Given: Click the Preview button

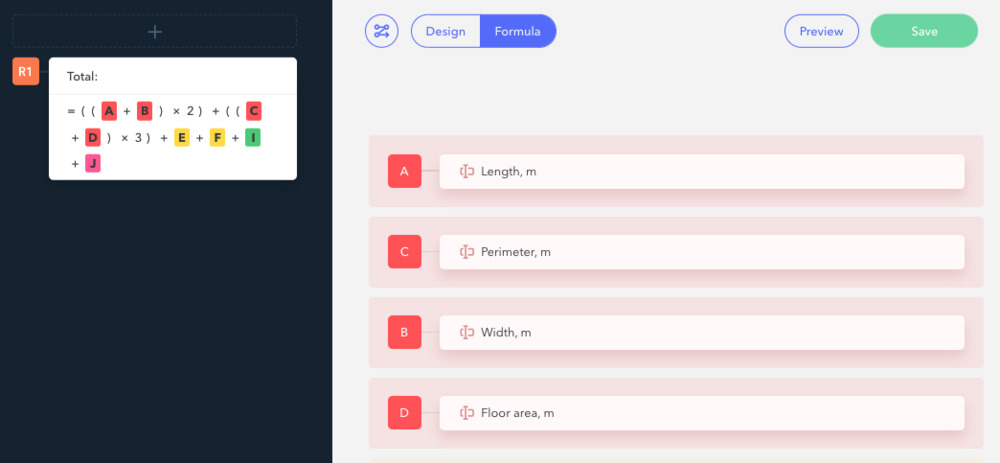Looking at the screenshot, I should (821, 31).
